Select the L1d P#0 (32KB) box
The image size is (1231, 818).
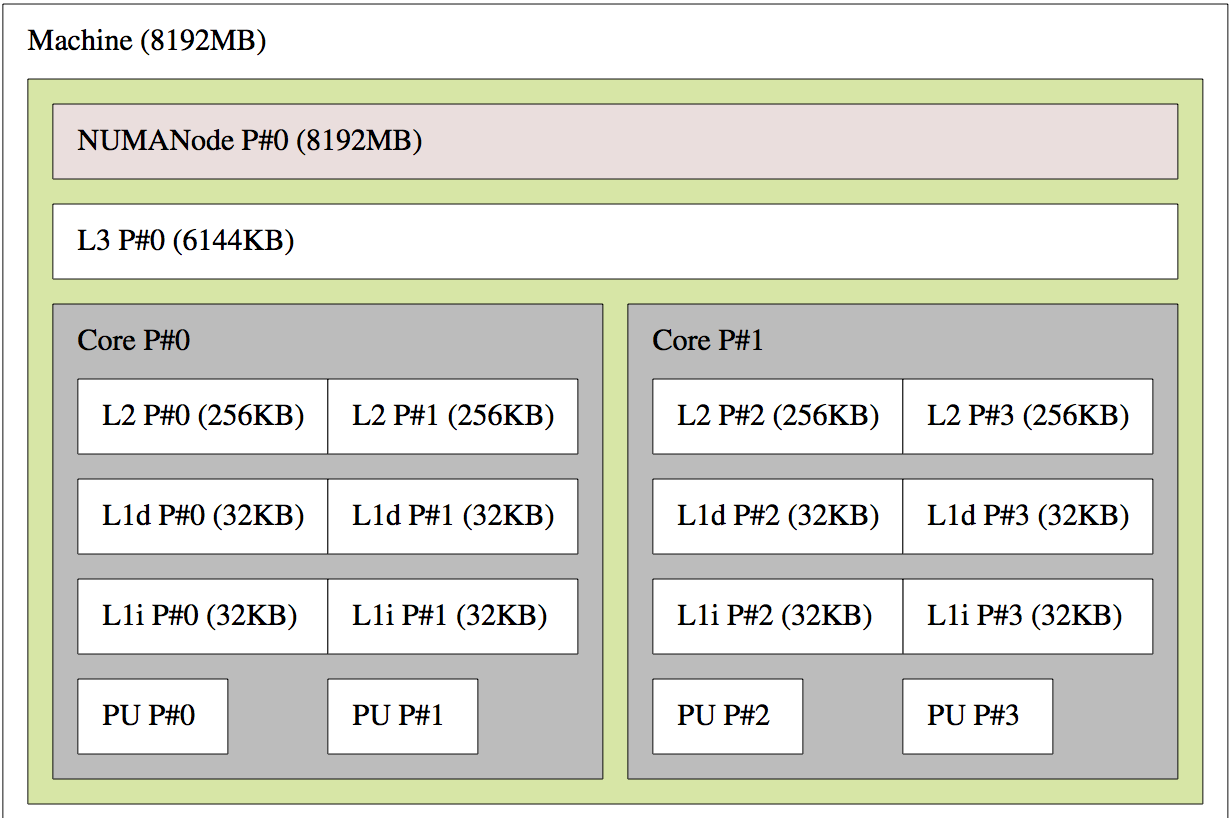(x=203, y=516)
